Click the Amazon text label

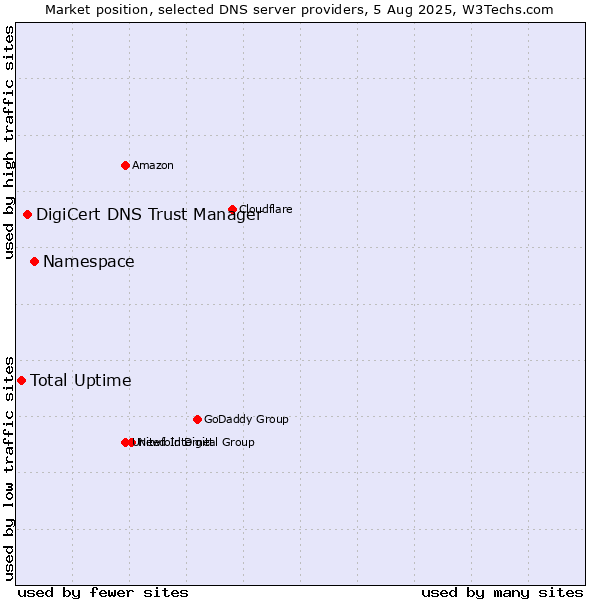153,165
